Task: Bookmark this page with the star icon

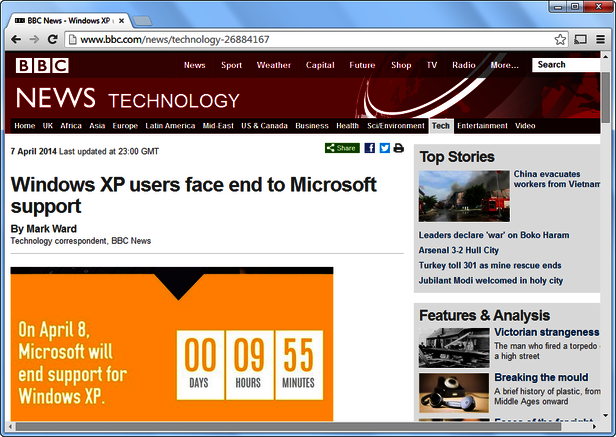Action: click(560, 39)
